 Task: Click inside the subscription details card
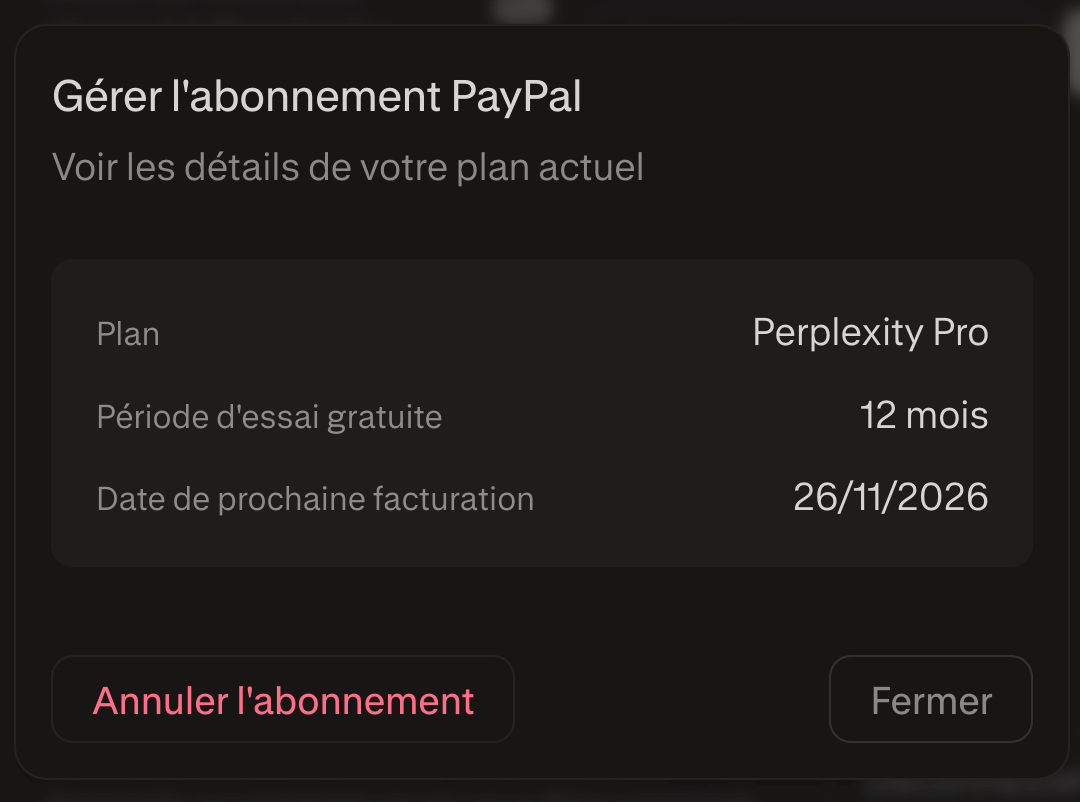coord(540,413)
